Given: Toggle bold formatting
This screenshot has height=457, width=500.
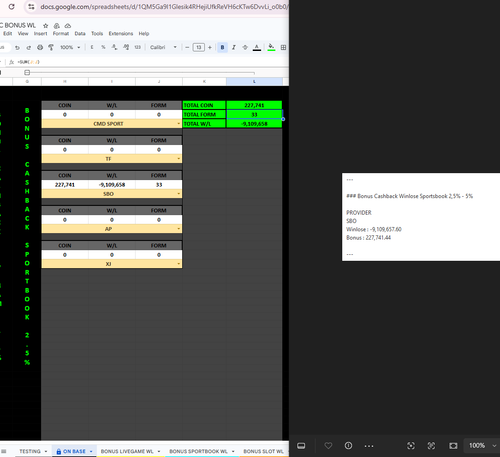Looking at the screenshot, I should click(222, 48).
